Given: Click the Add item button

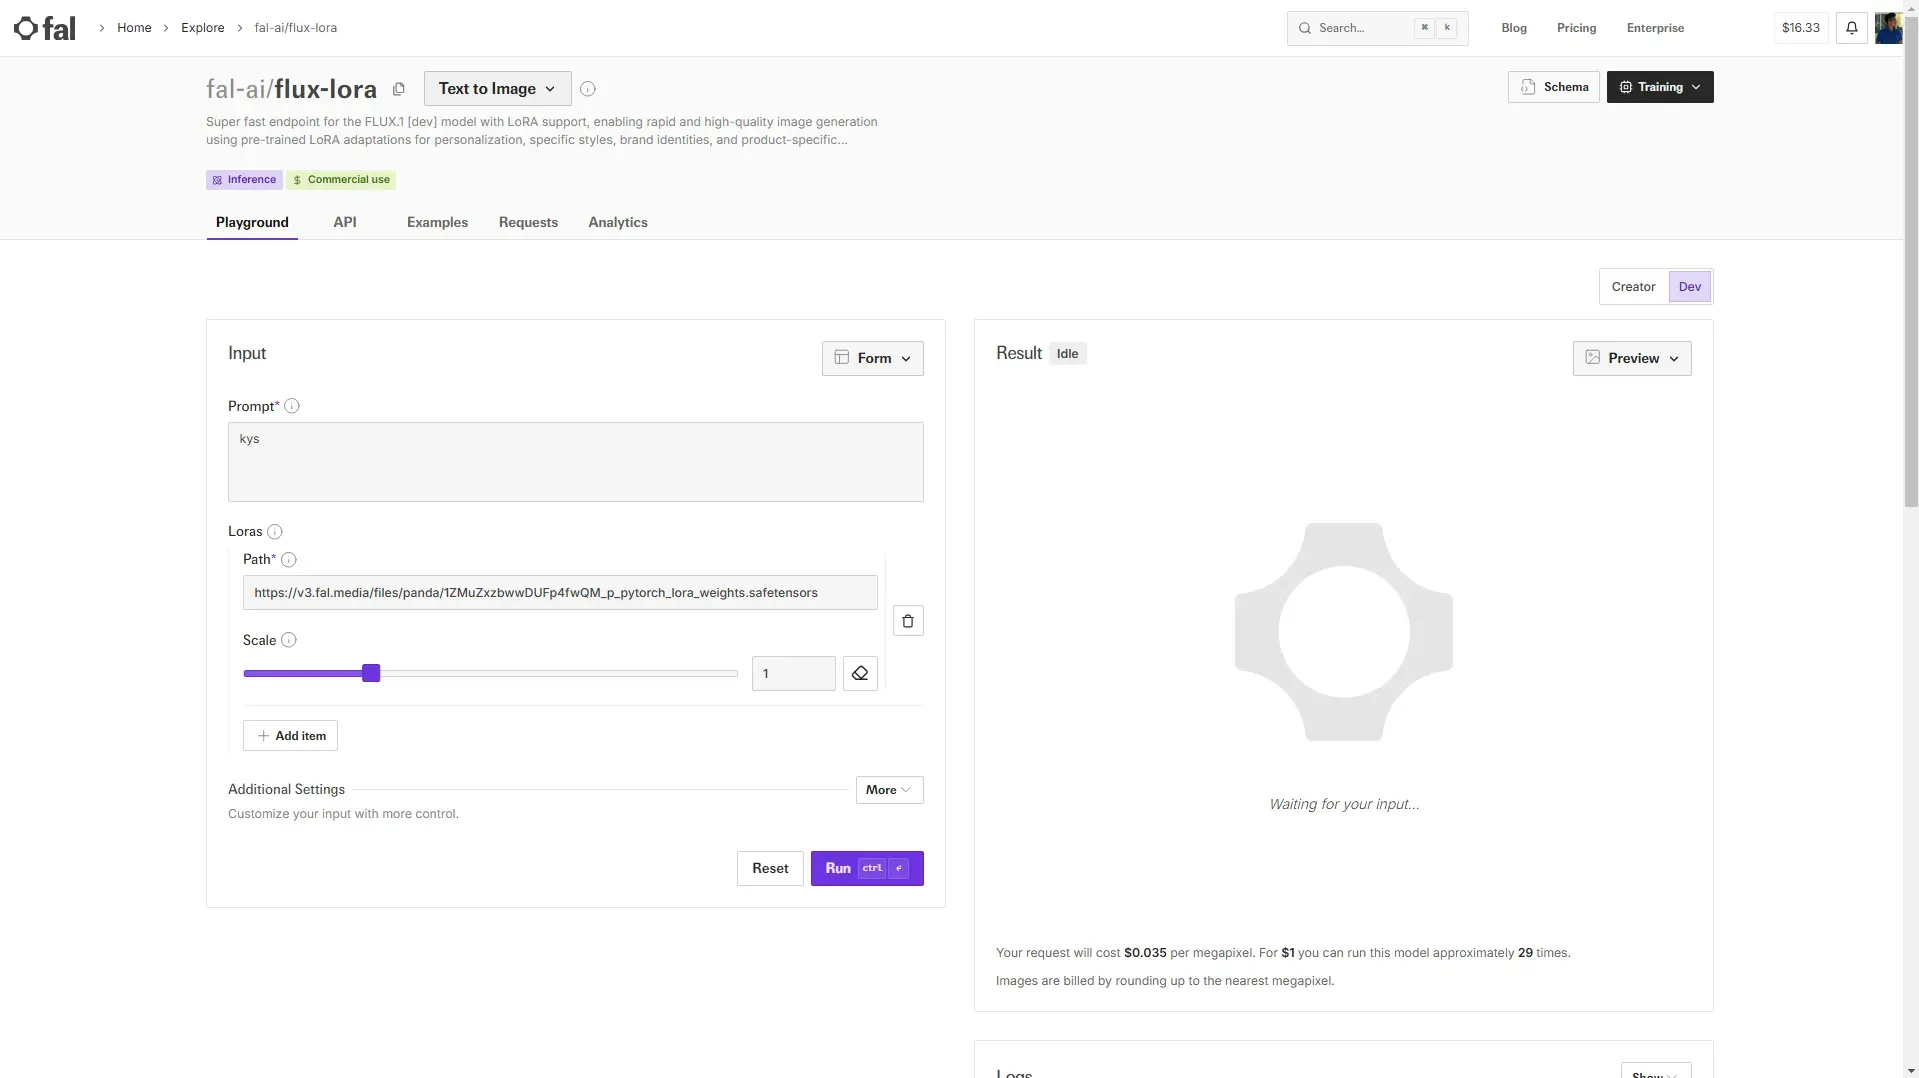Looking at the screenshot, I should pos(290,736).
